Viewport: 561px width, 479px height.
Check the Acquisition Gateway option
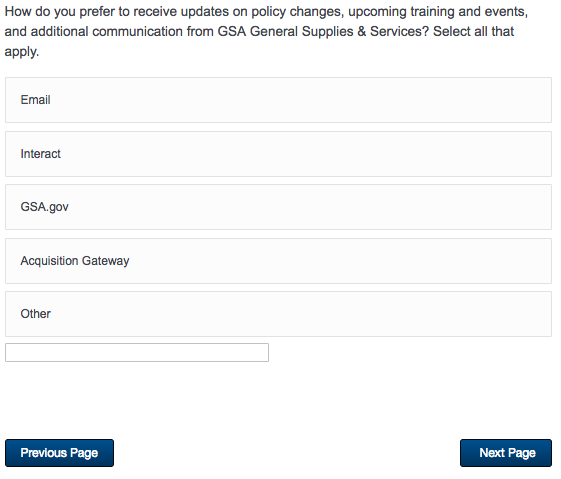(x=278, y=261)
